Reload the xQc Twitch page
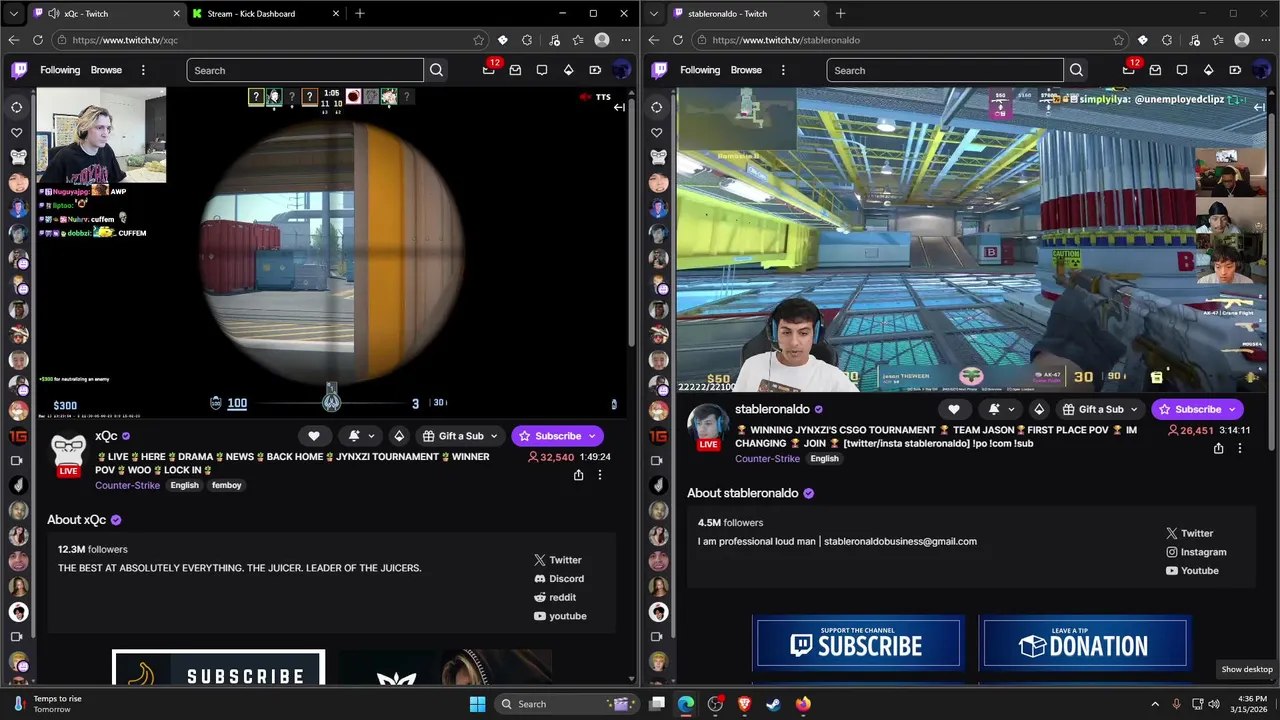The height and width of the screenshot is (720, 1280). point(37,40)
